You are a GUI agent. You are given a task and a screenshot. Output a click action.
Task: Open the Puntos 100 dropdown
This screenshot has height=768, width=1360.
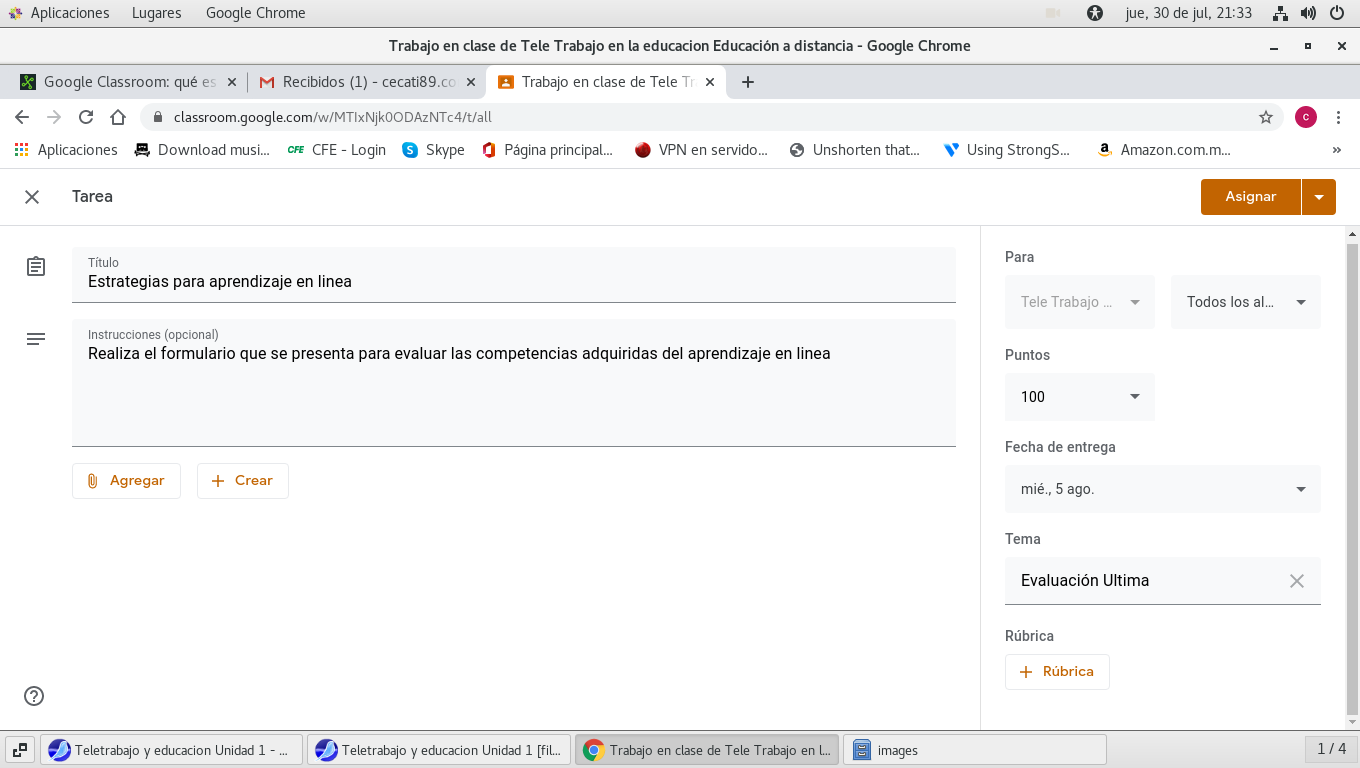1079,397
